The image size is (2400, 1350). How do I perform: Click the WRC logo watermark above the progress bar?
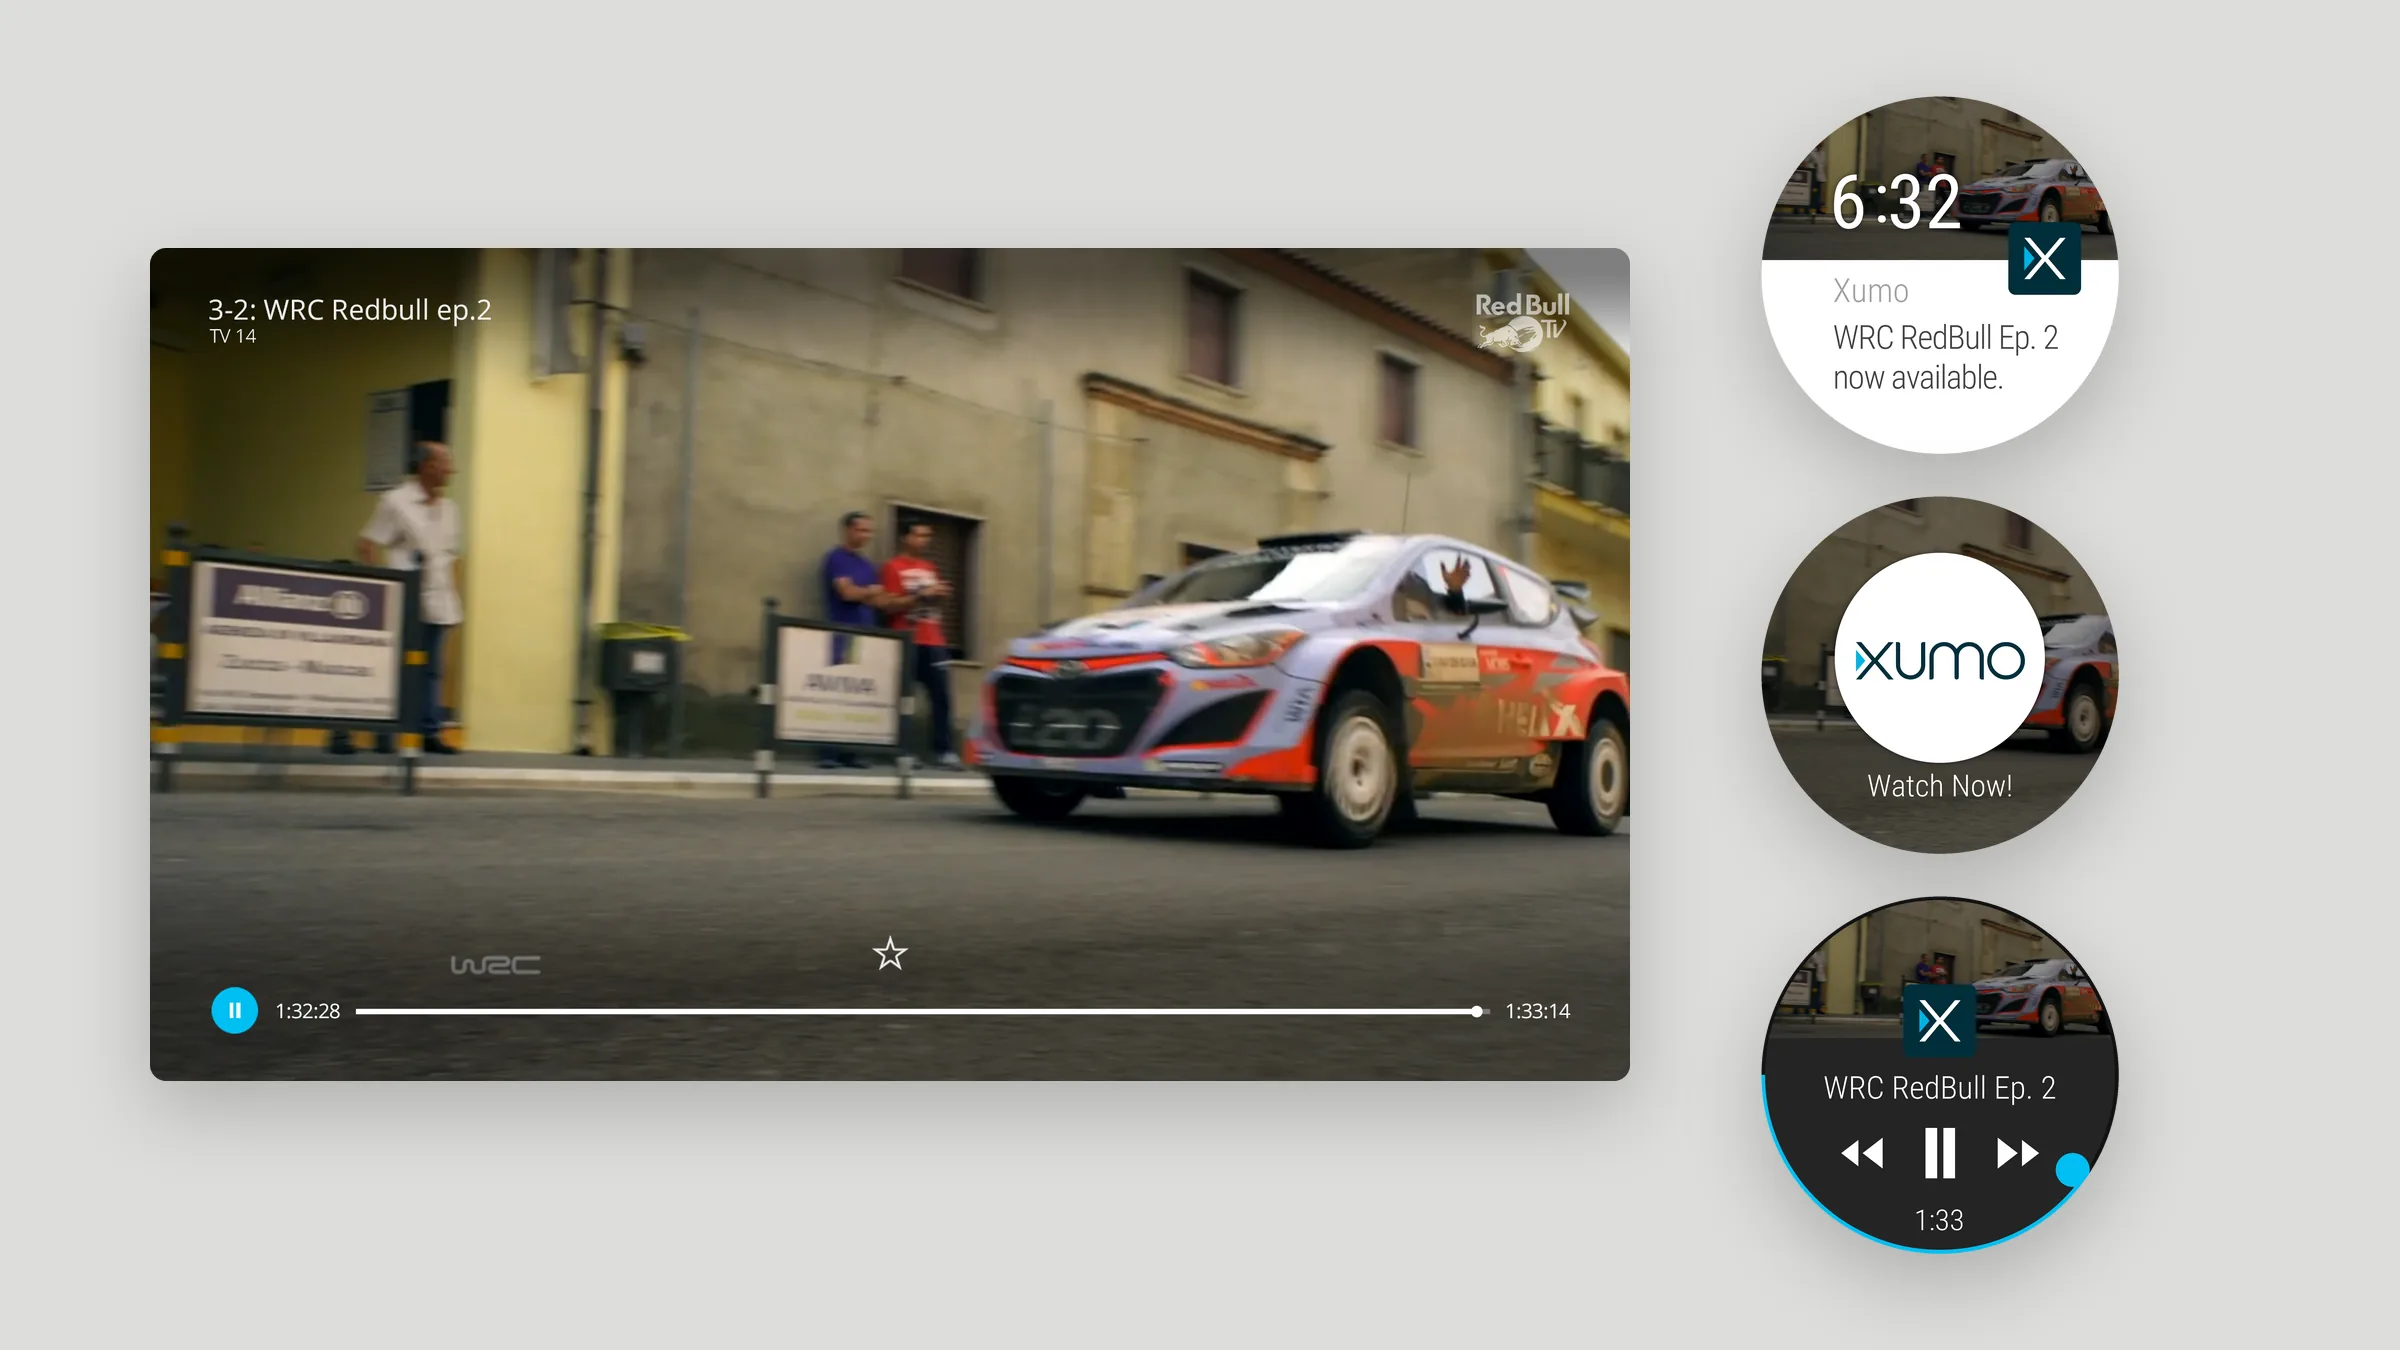tap(495, 964)
